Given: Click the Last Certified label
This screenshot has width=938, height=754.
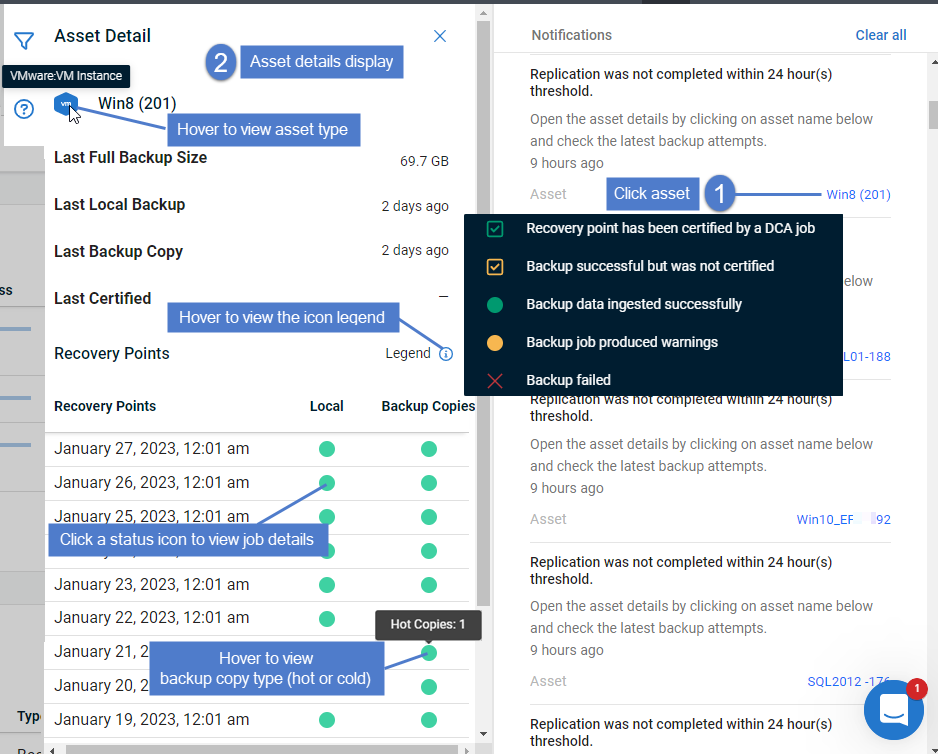Looking at the screenshot, I should tap(102, 298).
